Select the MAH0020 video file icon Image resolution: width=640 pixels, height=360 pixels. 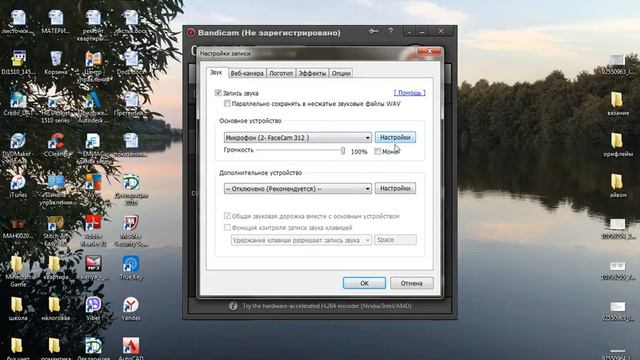pyautogui.click(x=18, y=227)
